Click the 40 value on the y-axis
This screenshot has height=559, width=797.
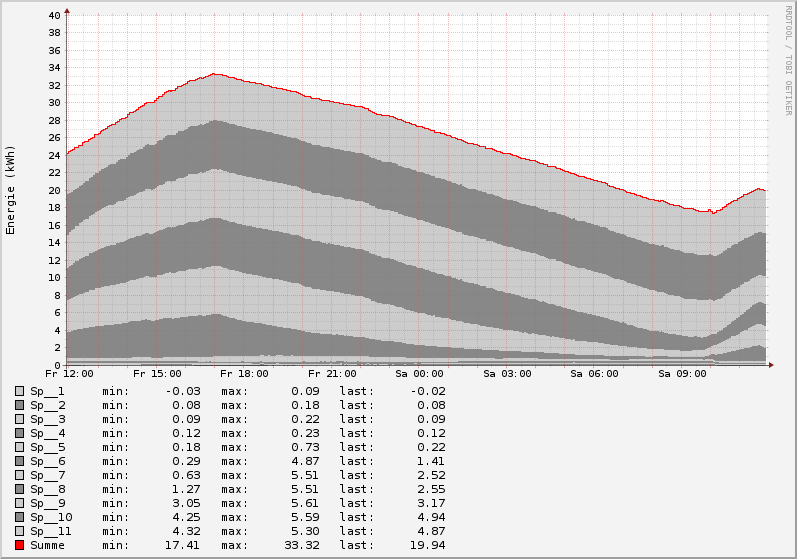click(x=54, y=15)
